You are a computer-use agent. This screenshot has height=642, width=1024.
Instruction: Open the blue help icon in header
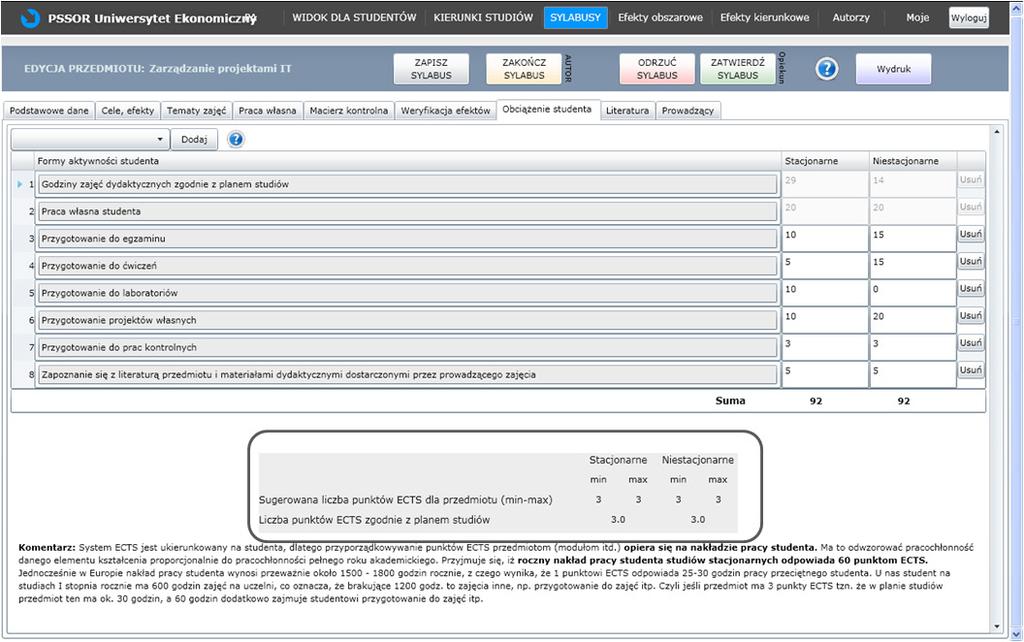pos(827,69)
